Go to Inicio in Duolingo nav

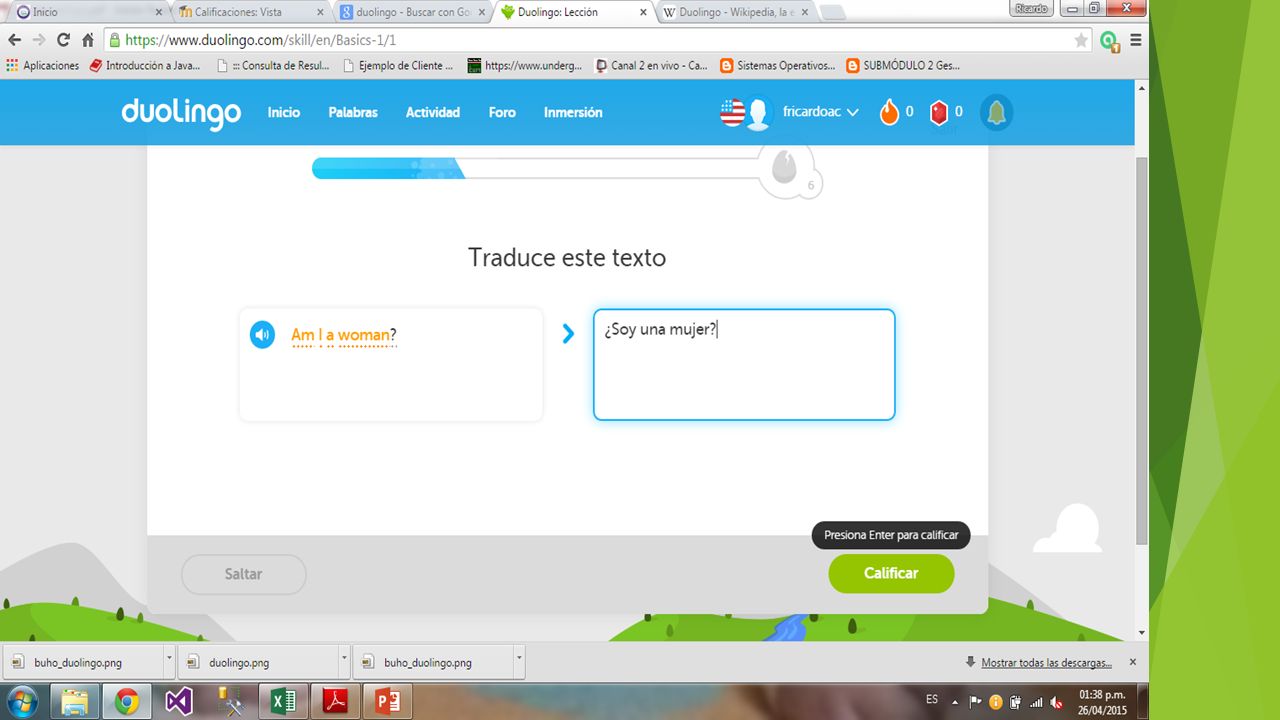pyautogui.click(x=284, y=112)
